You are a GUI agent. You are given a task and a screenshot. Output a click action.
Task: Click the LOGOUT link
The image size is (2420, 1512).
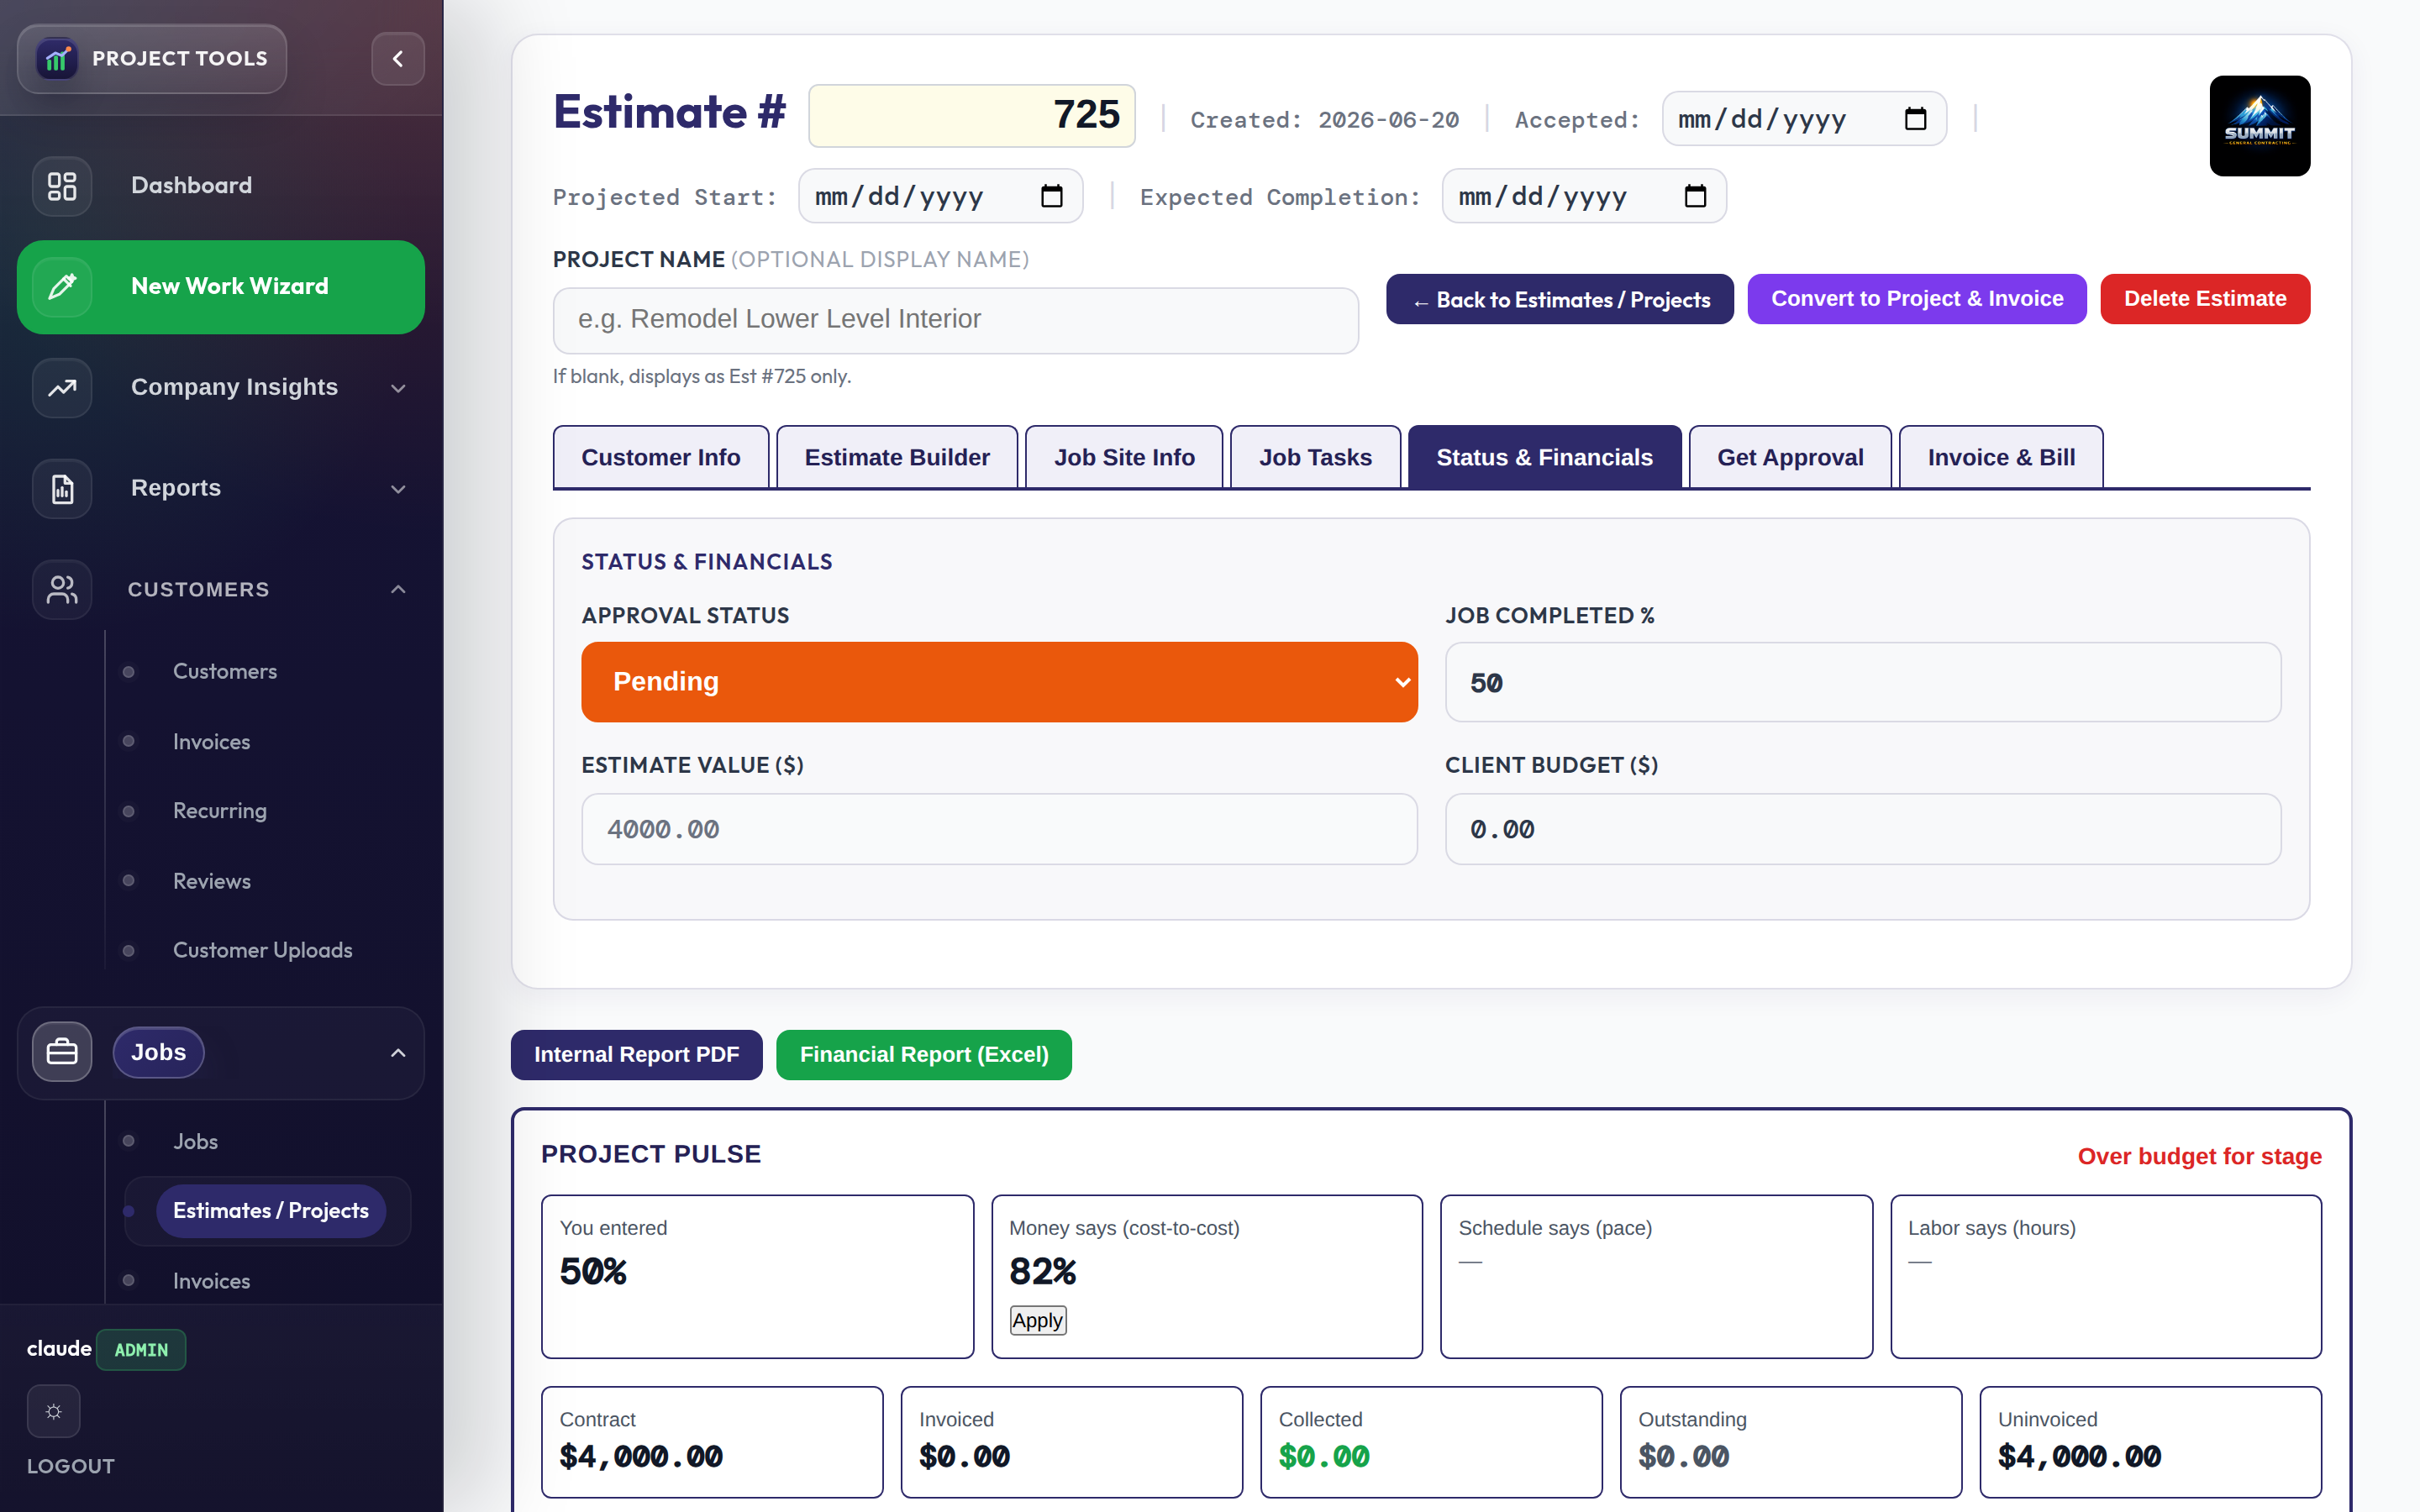pyautogui.click(x=70, y=1466)
